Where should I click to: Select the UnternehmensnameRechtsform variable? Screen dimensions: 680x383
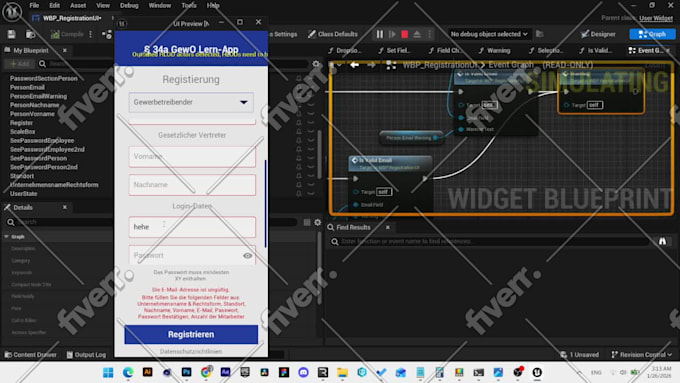point(54,185)
